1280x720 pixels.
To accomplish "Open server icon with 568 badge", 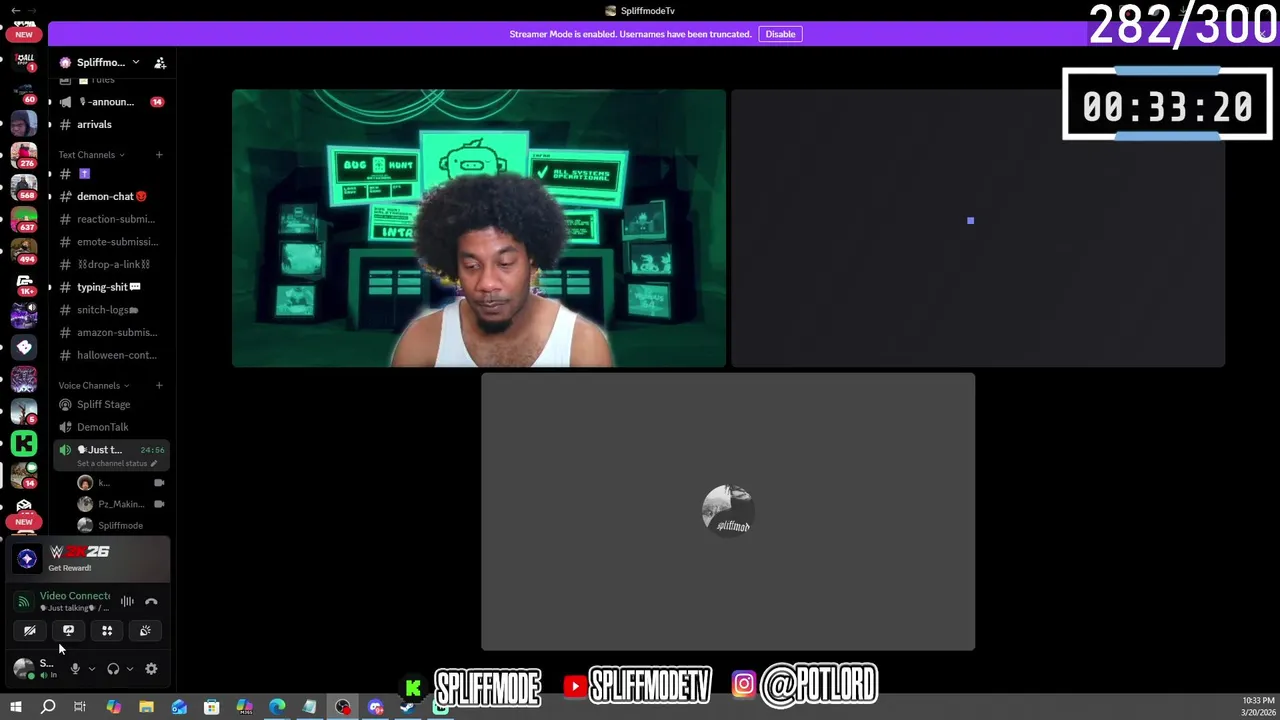I will pos(24,187).
